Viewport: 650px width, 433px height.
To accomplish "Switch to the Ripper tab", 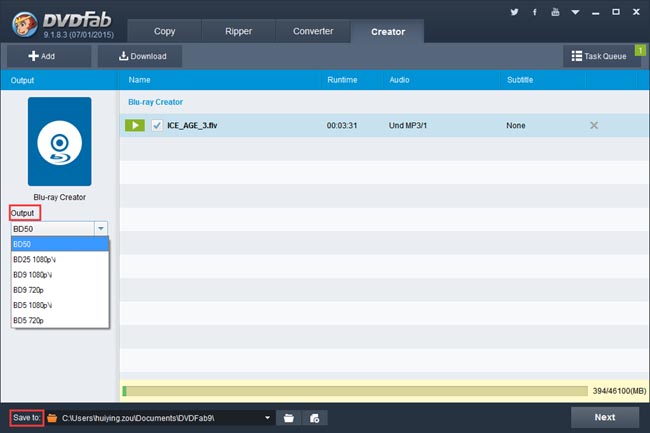I will tap(238, 31).
